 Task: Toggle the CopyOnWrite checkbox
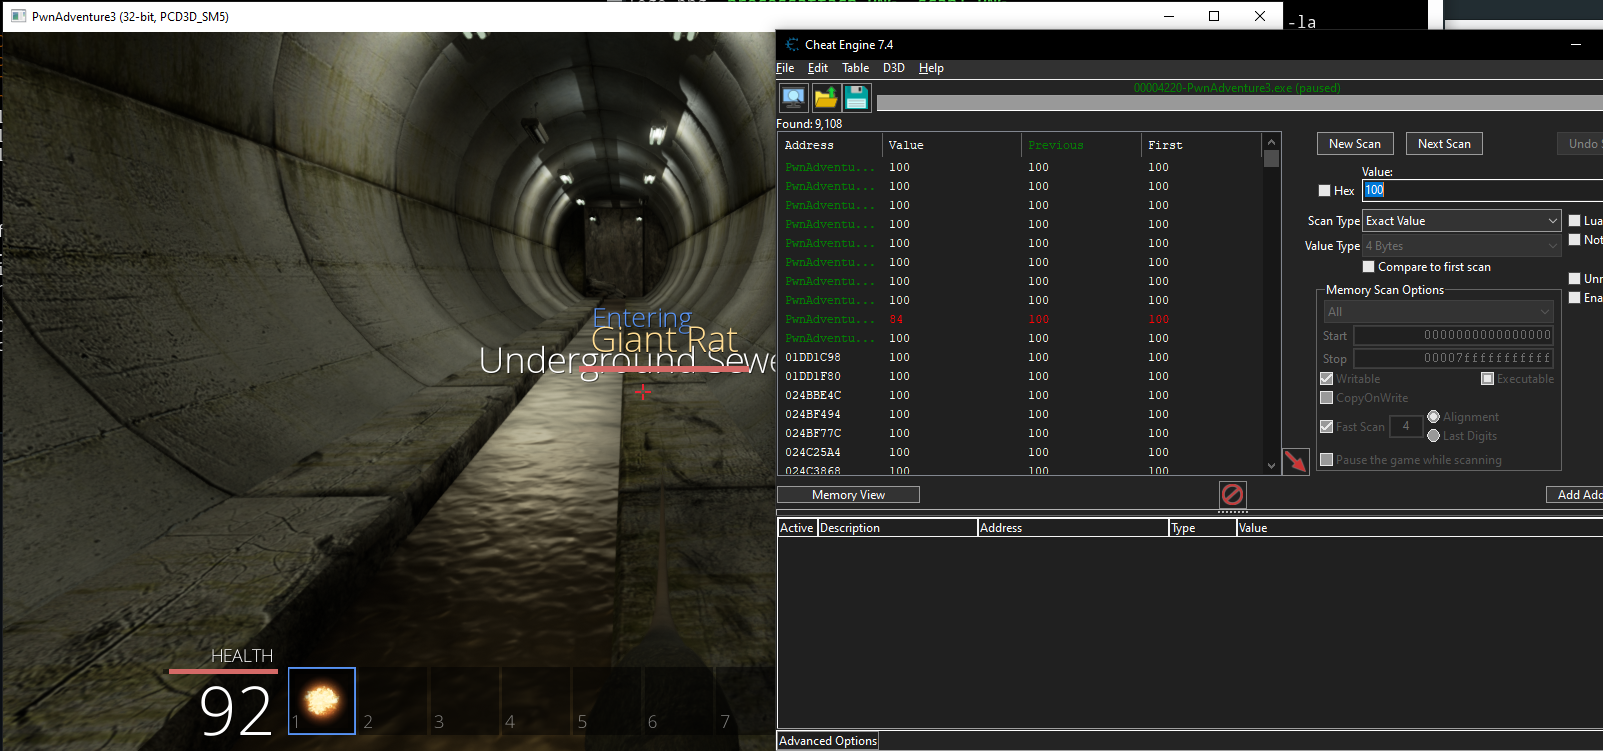pos(1326,398)
